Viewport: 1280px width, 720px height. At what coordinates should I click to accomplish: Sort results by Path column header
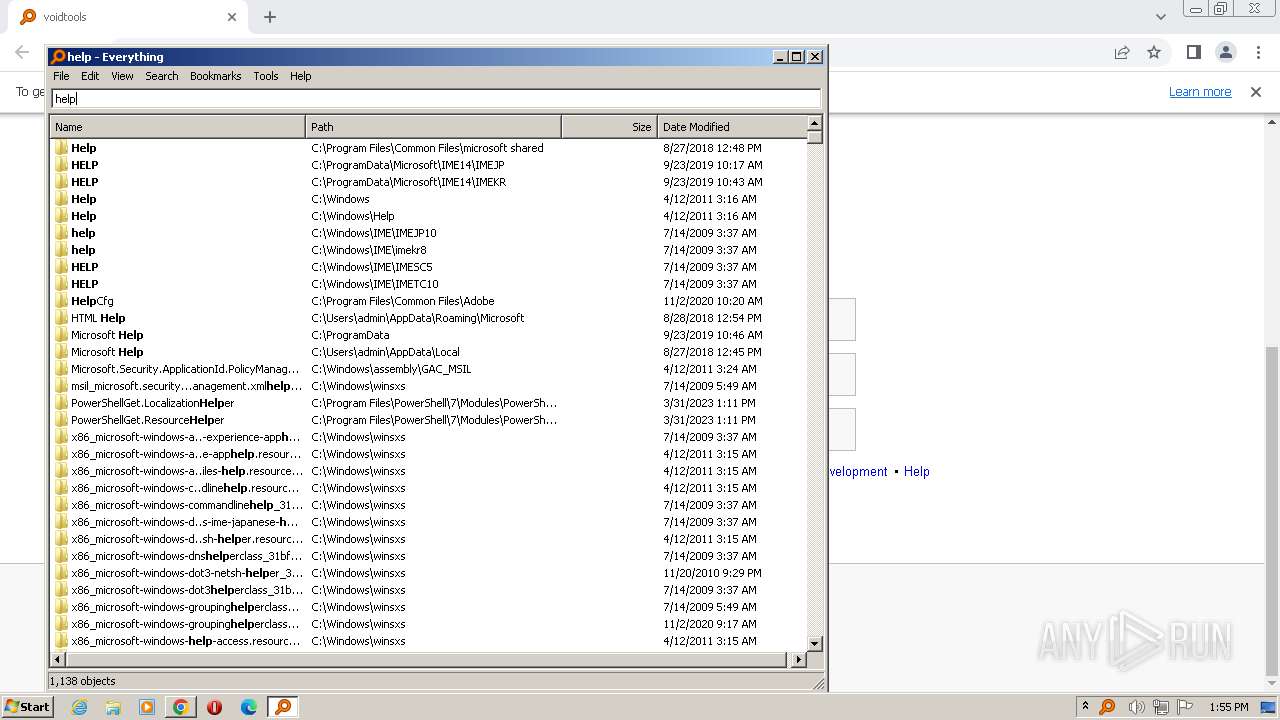pos(433,127)
